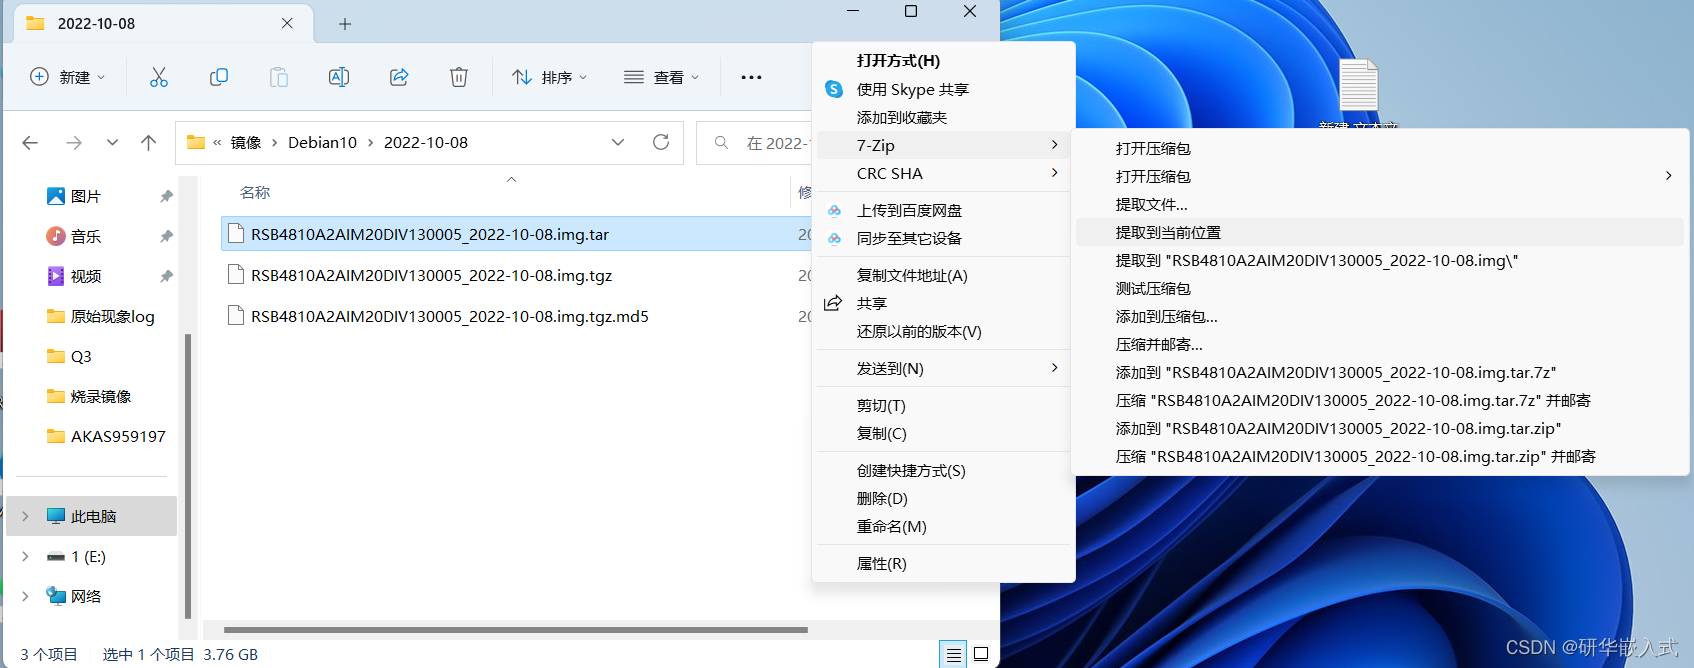Viewport: 1694px width, 668px height.
Task: Expand the CRC SHA submenu
Action: pos(1054,173)
